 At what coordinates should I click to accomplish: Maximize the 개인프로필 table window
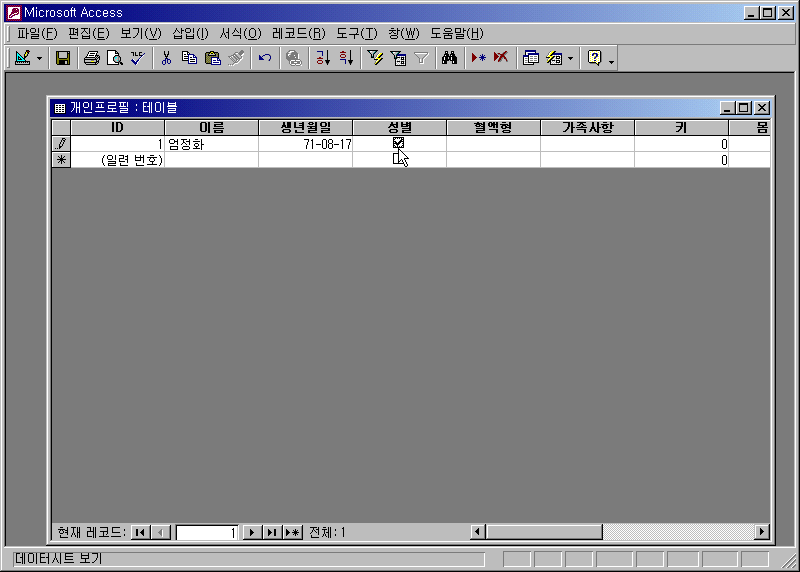[x=744, y=108]
